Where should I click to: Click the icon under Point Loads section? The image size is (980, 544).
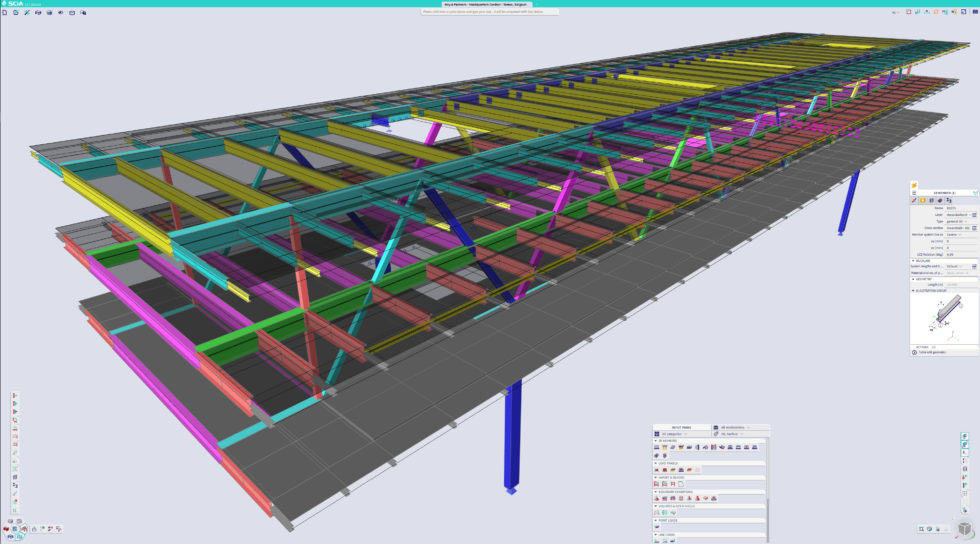(657, 526)
